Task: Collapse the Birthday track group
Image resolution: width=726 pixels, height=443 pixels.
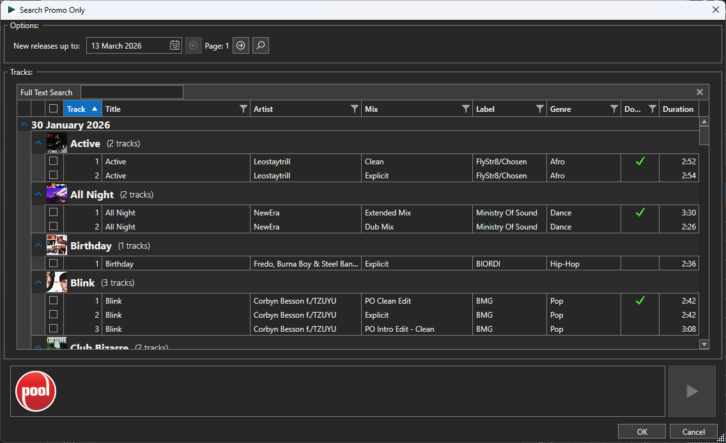Action: (x=38, y=245)
